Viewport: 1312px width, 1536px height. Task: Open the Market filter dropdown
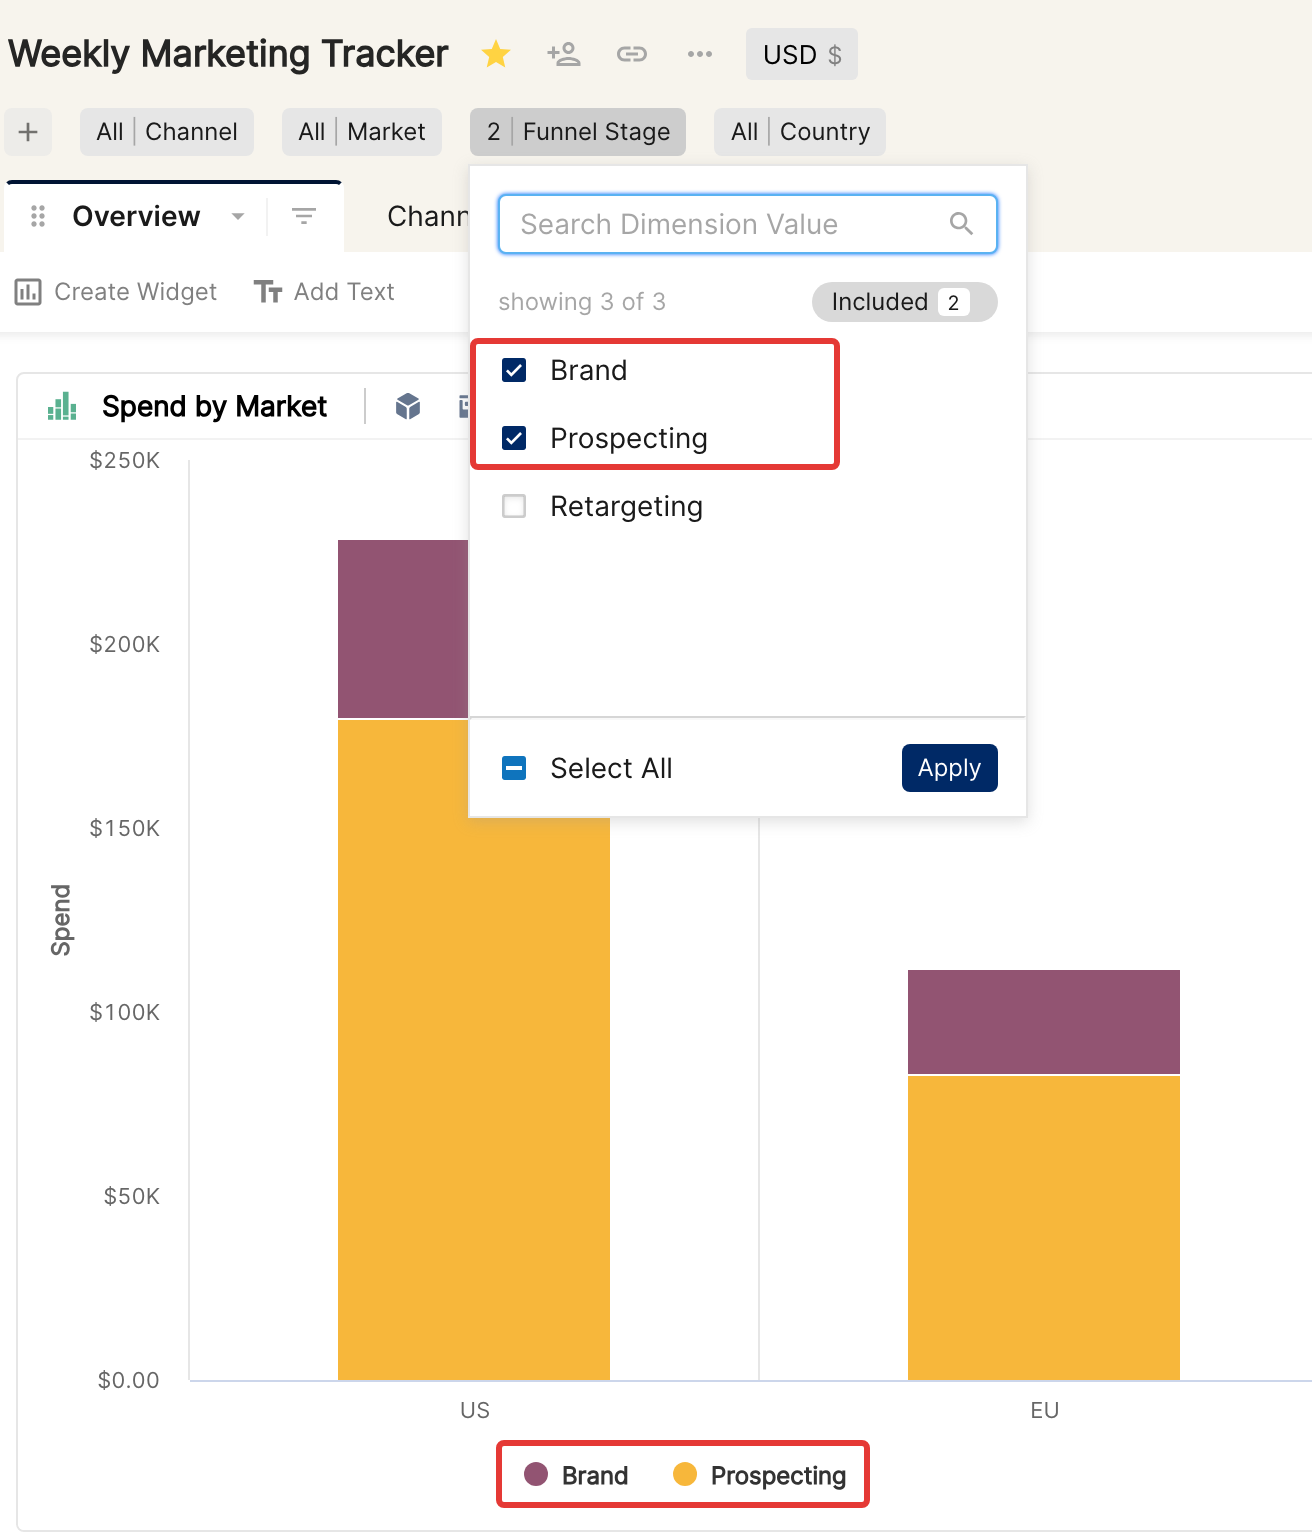[x=362, y=132]
